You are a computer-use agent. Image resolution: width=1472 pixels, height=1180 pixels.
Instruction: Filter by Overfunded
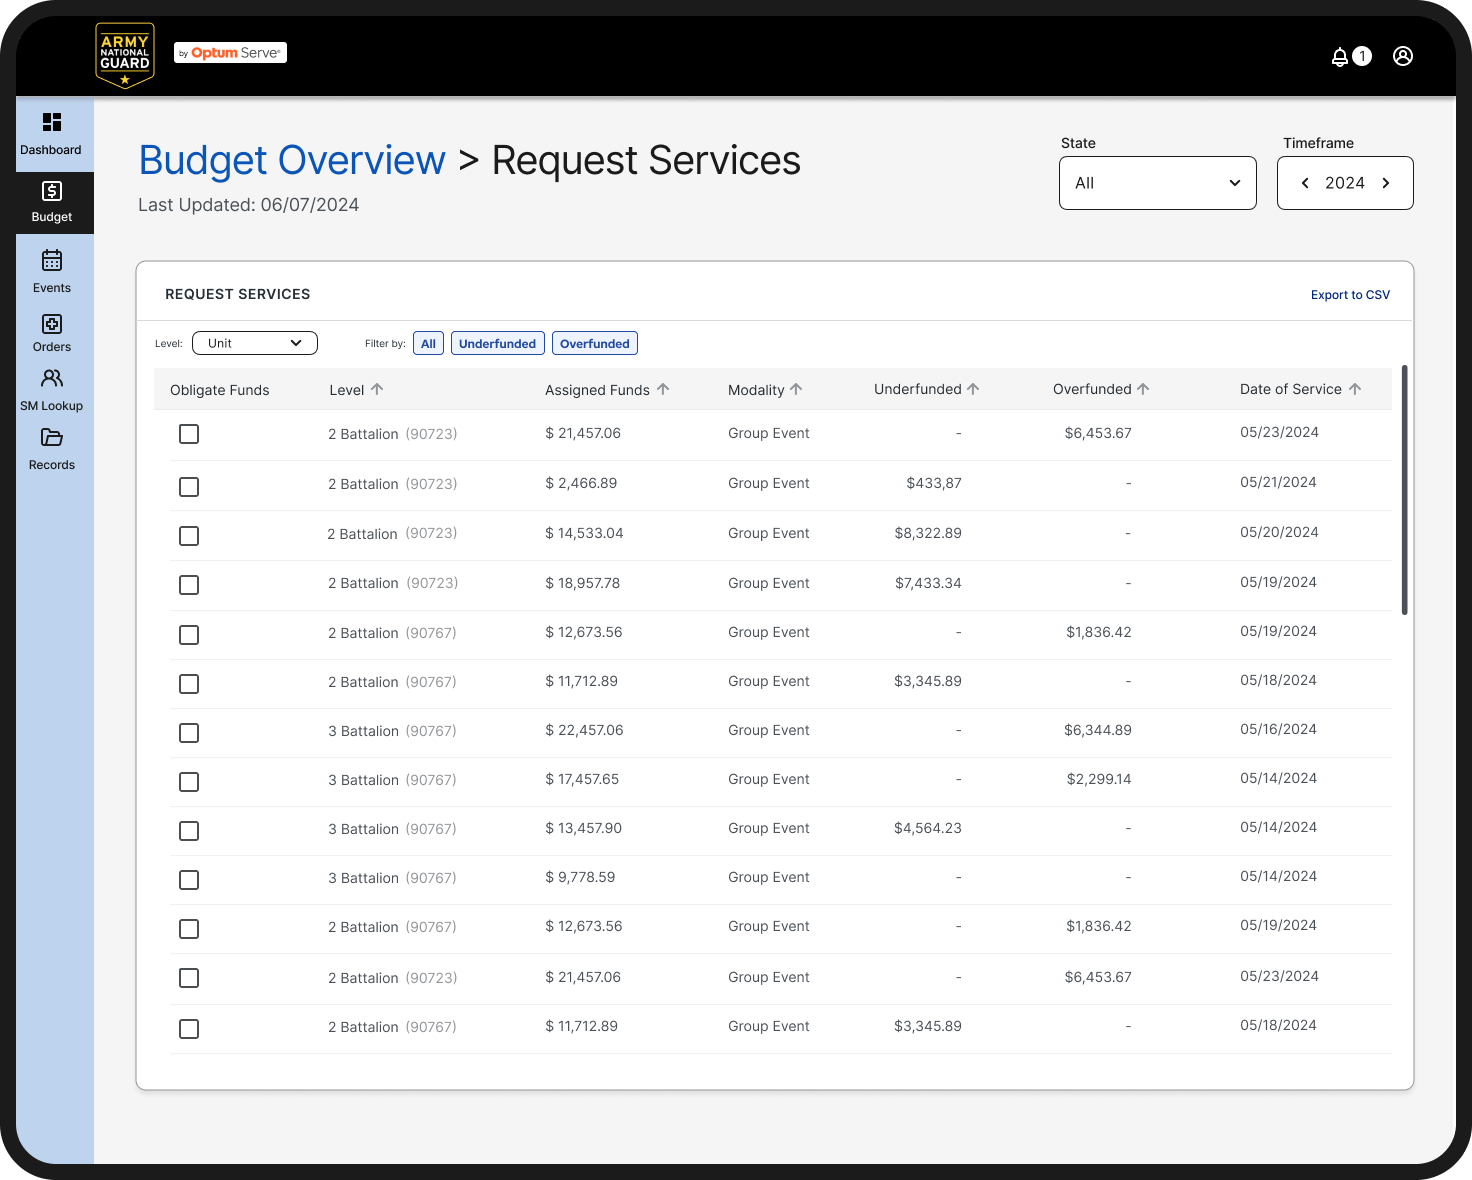595,343
